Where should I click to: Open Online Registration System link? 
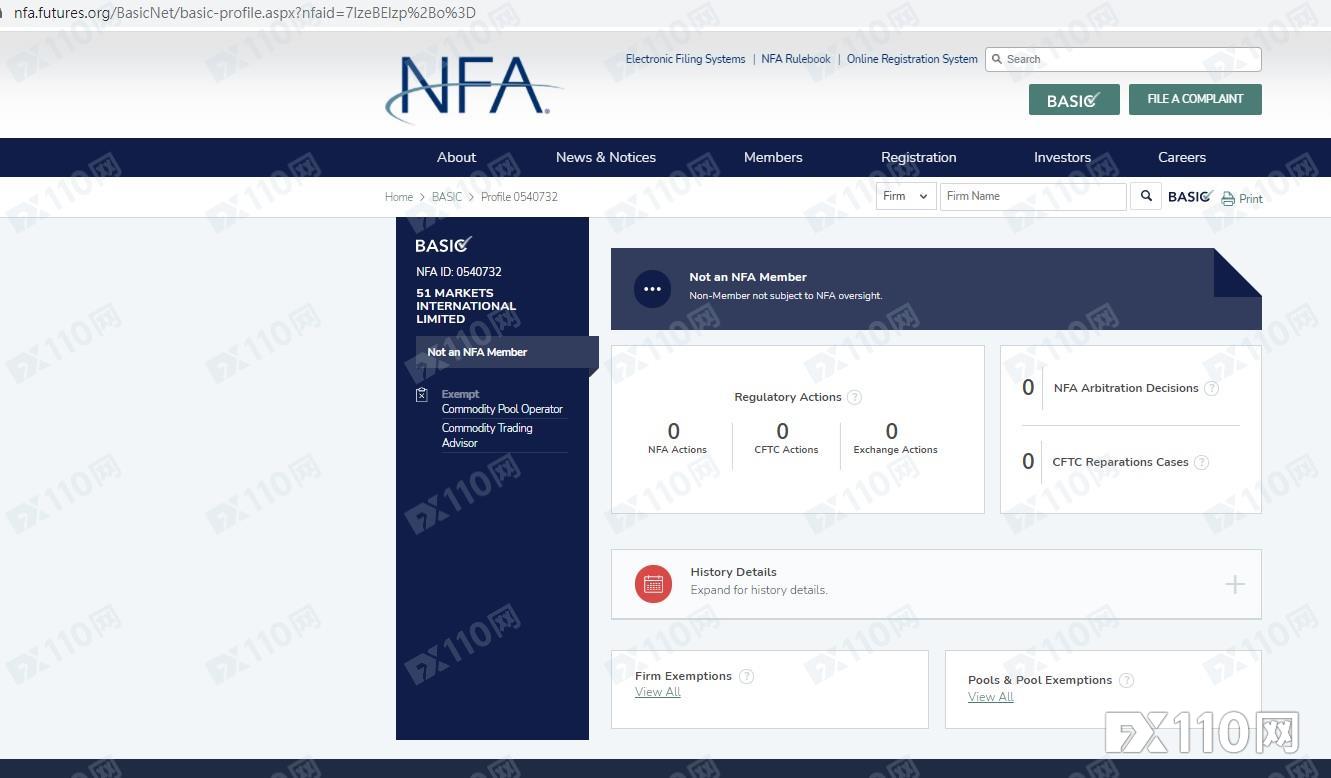point(912,59)
